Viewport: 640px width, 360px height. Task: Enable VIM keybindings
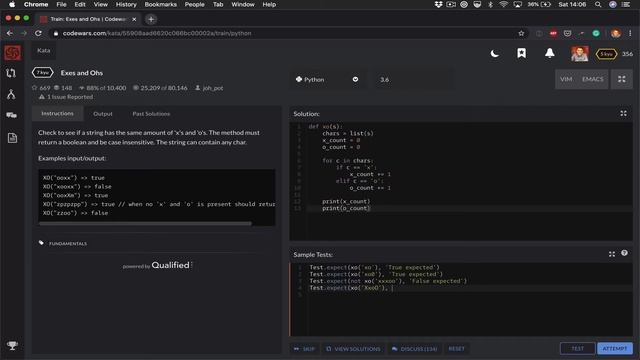click(566, 79)
